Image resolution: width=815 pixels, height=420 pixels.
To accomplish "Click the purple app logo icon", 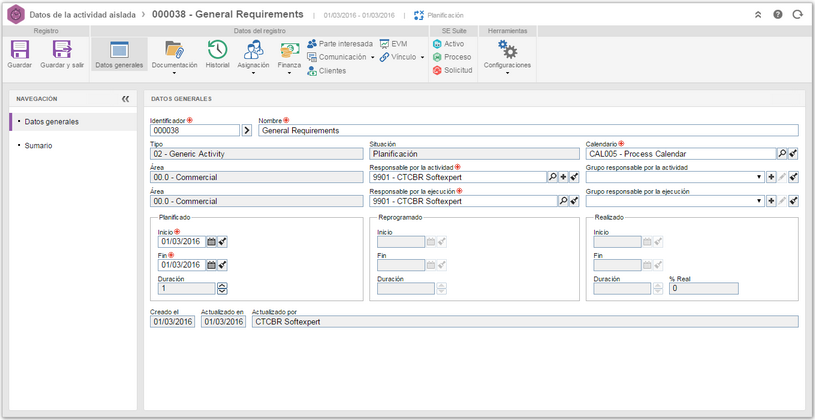I will click(16, 15).
